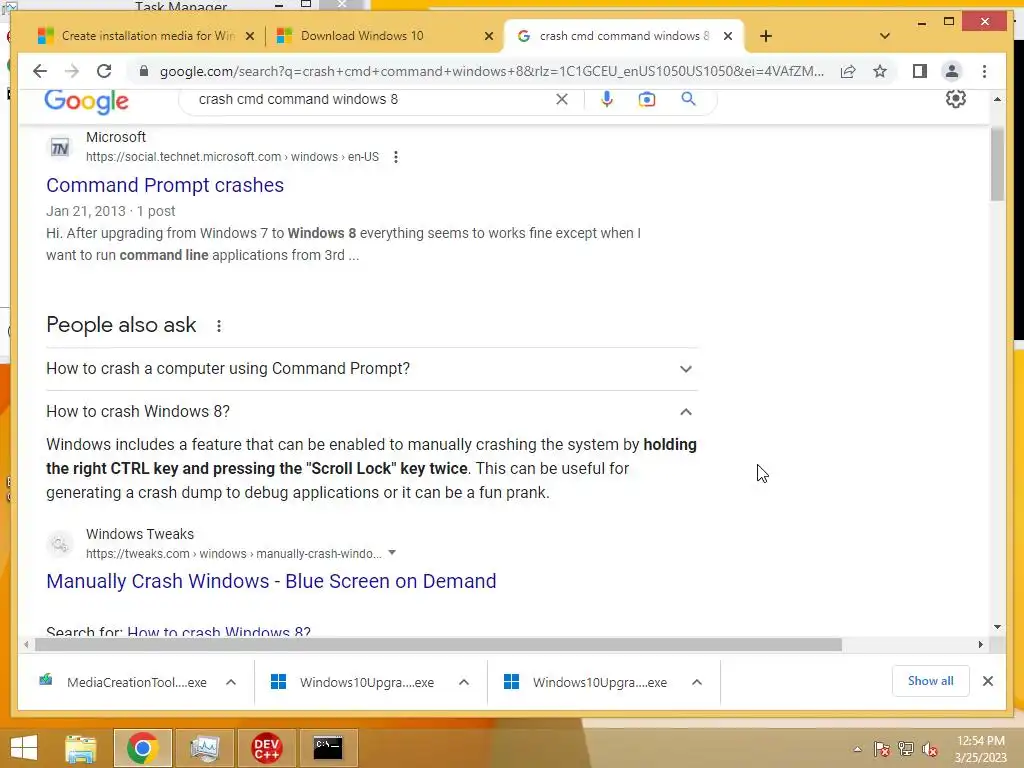This screenshot has width=1024, height=768.
Task: Run the search with the magnifier icon
Action: pyautogui.click(x=688, y=99)
